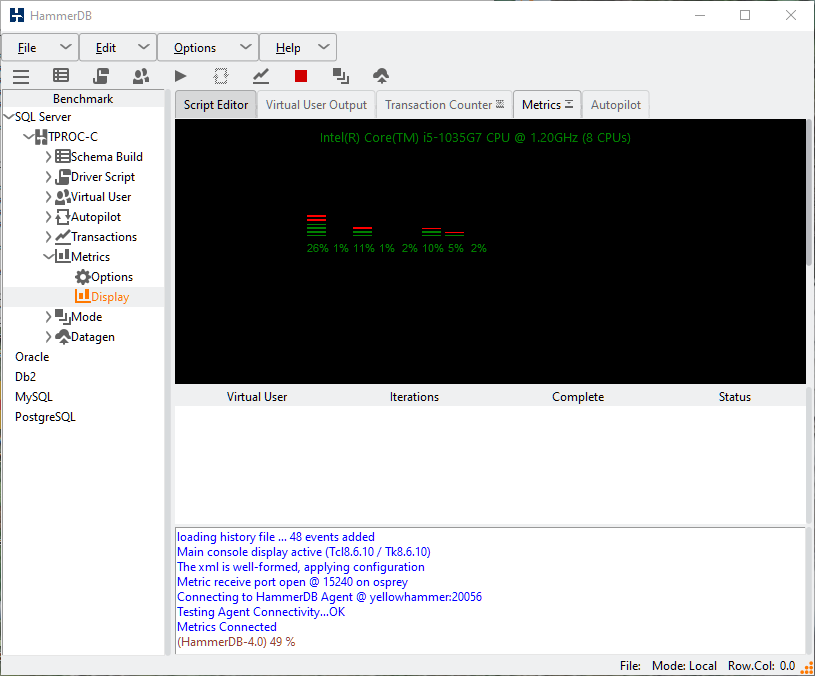This screenshot has width=815, height=676.
Task: Select the Options item under Metrics
Action: [x=112, y=277]
